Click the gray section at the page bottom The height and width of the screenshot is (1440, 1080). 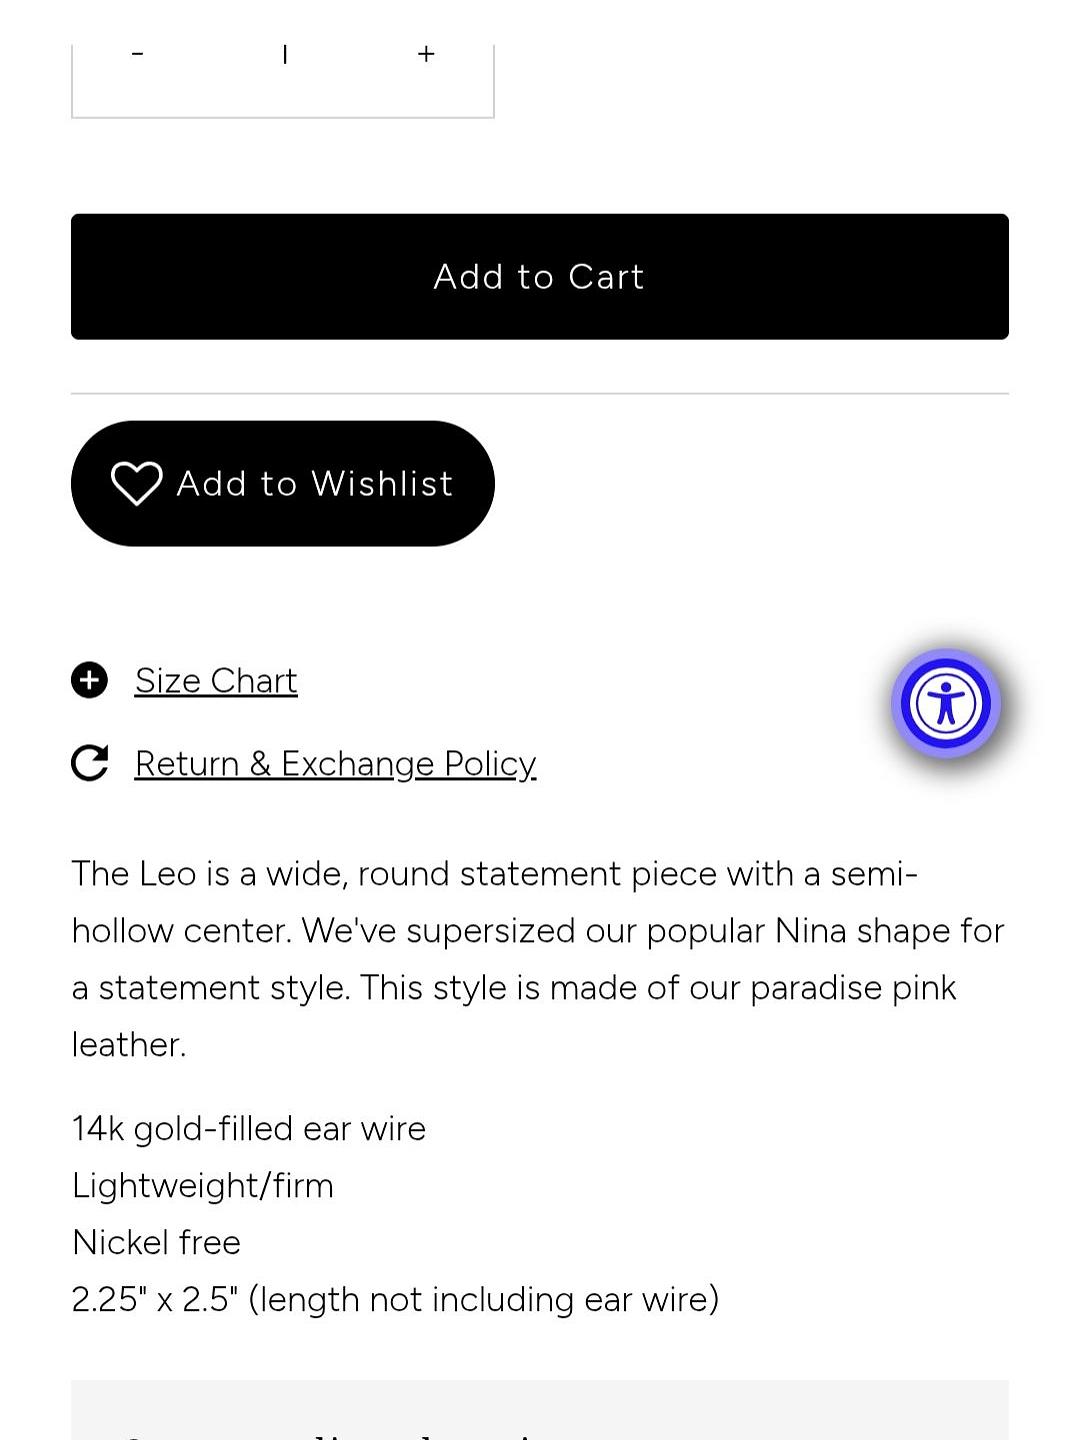[540, 1410]
